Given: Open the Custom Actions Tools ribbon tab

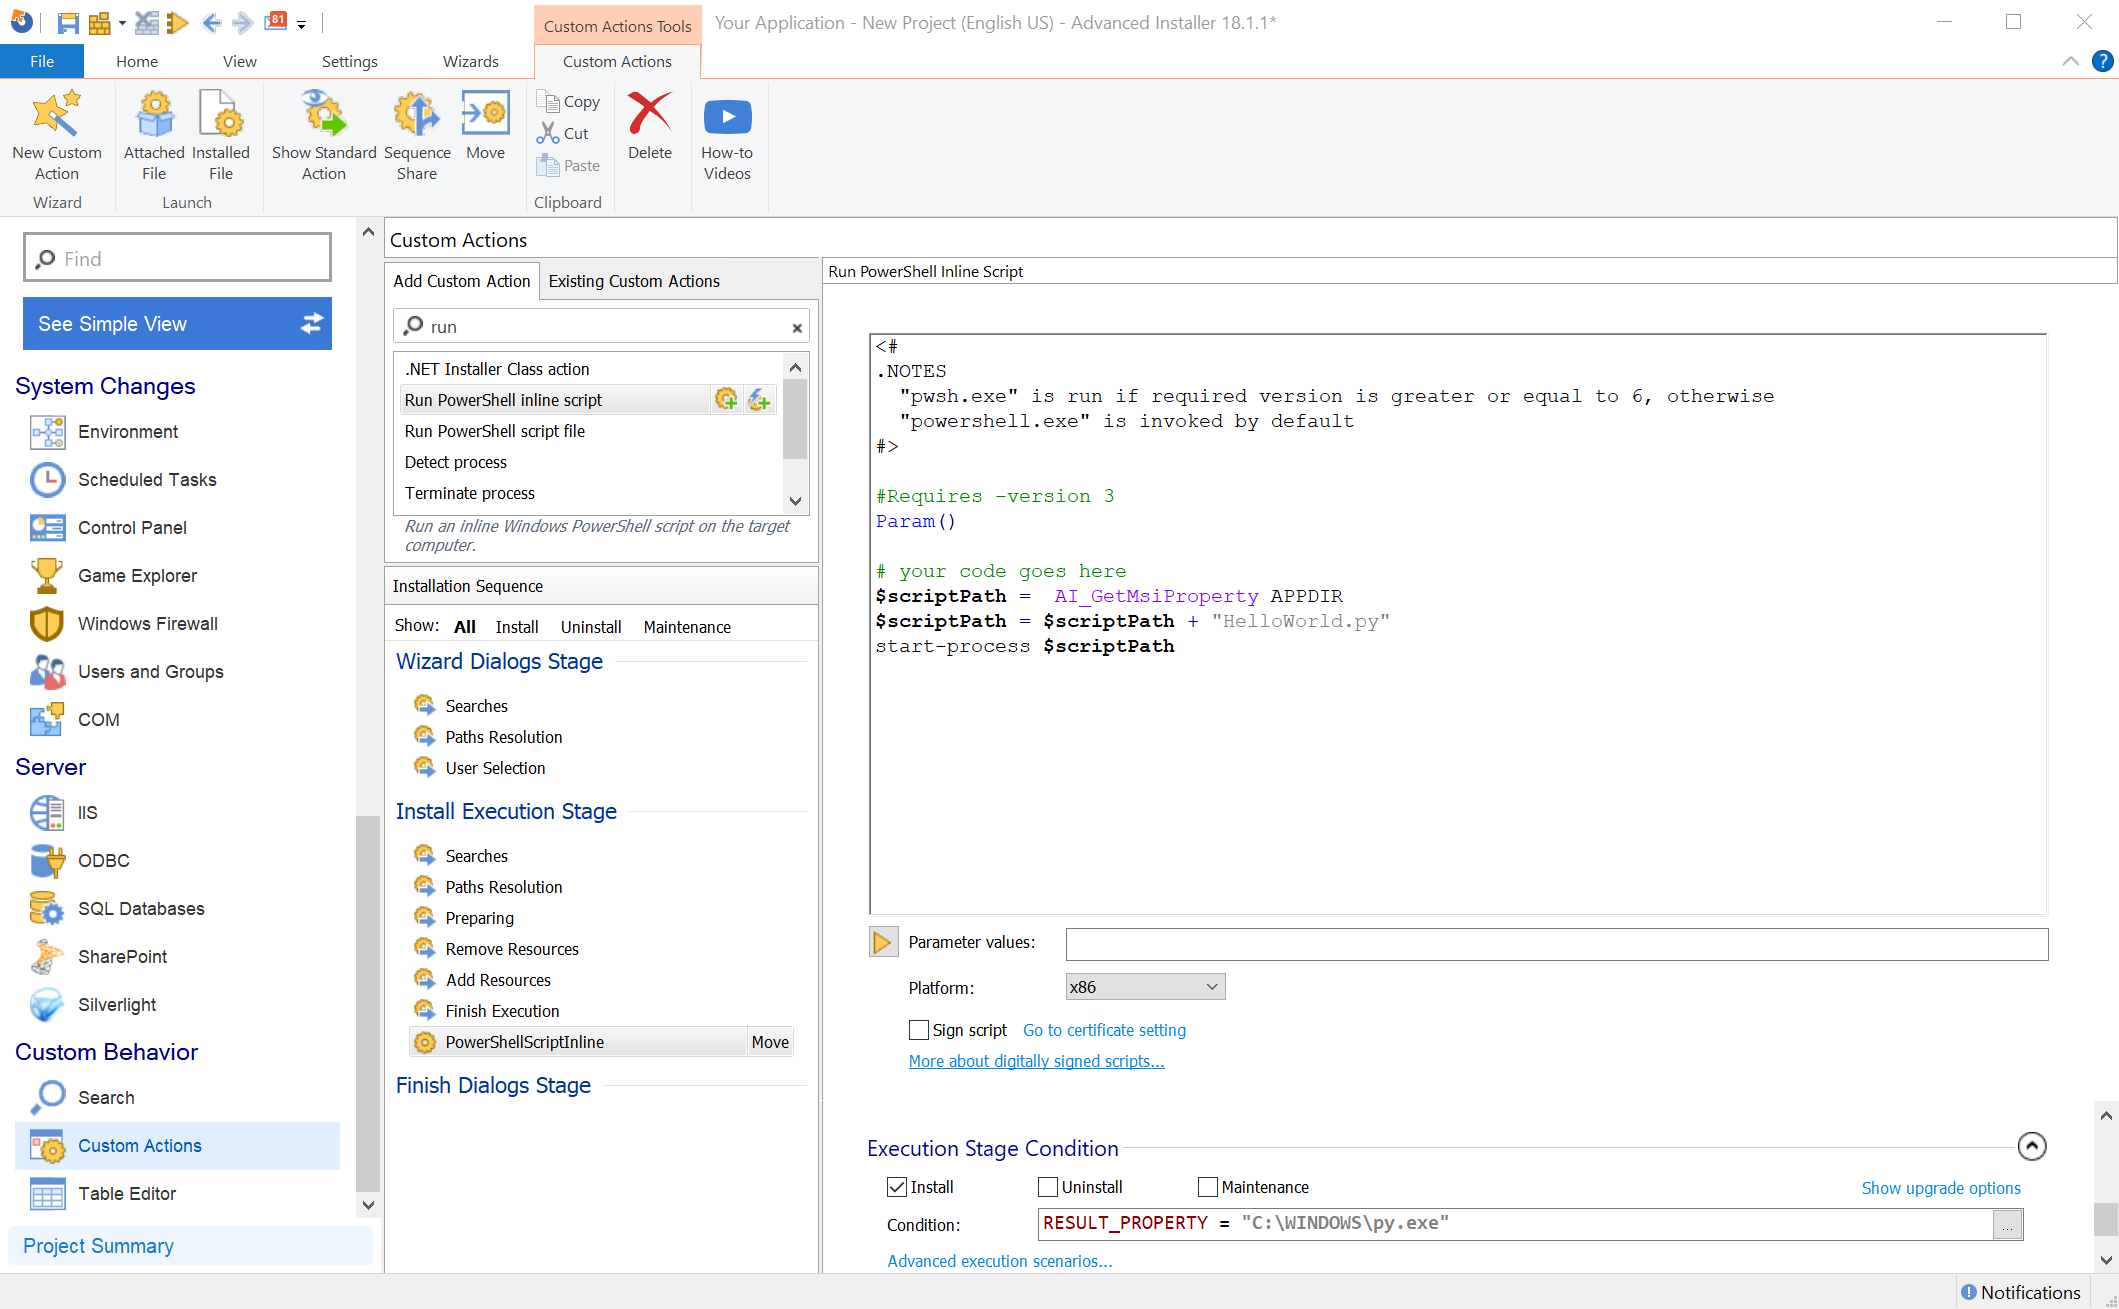Looking at the screenshot, I should tap(616, 21).
